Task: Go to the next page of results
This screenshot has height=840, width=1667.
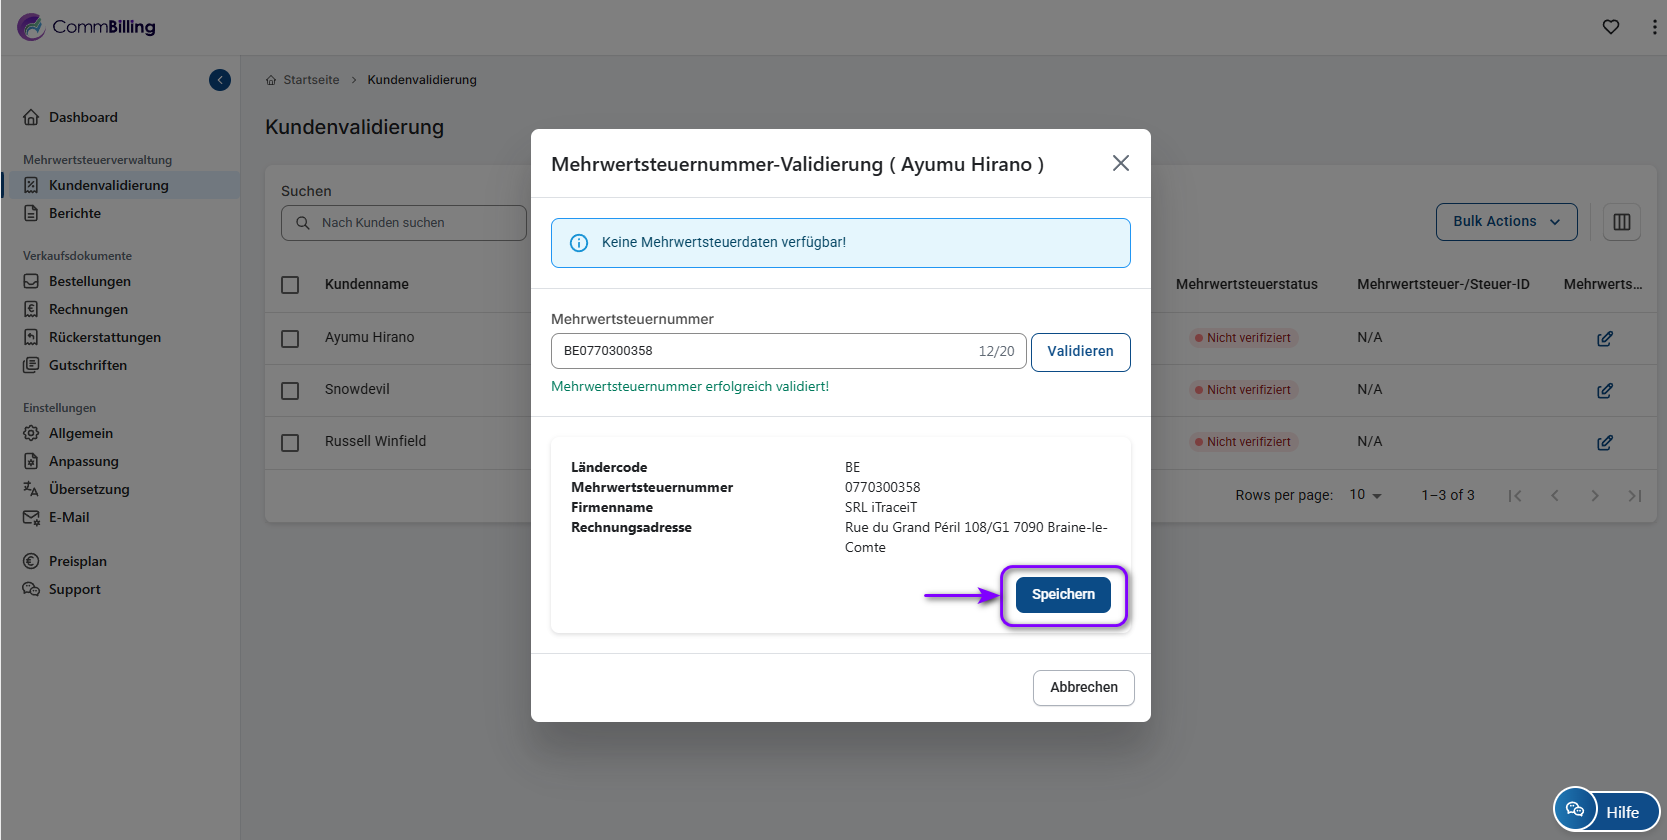Action: click(1594, 496)
